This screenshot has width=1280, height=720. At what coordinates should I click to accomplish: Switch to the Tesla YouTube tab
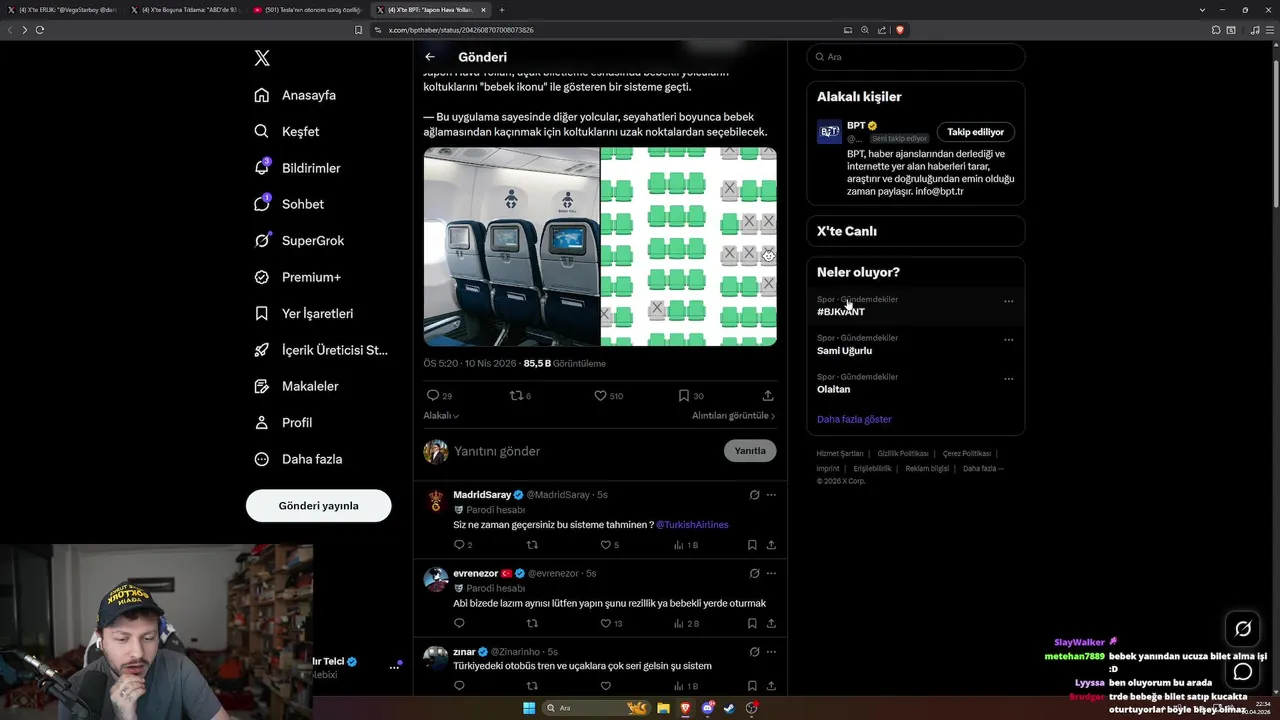pyautogui.click(x=307, y=10)
